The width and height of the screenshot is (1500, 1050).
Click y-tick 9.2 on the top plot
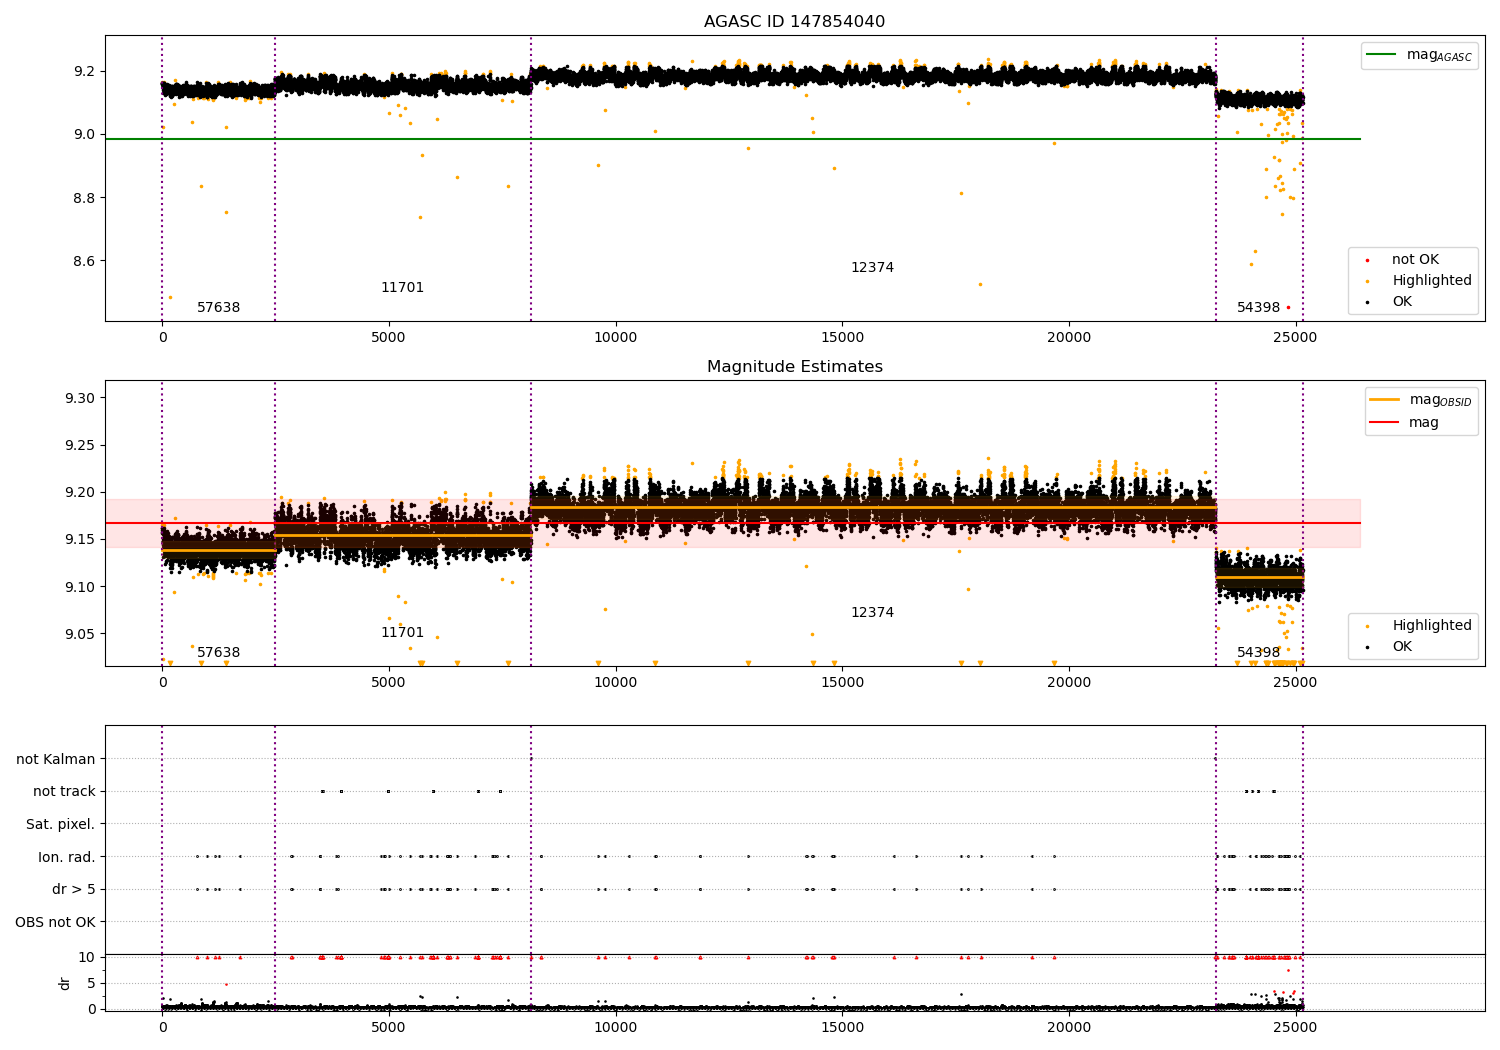point(85,72)
